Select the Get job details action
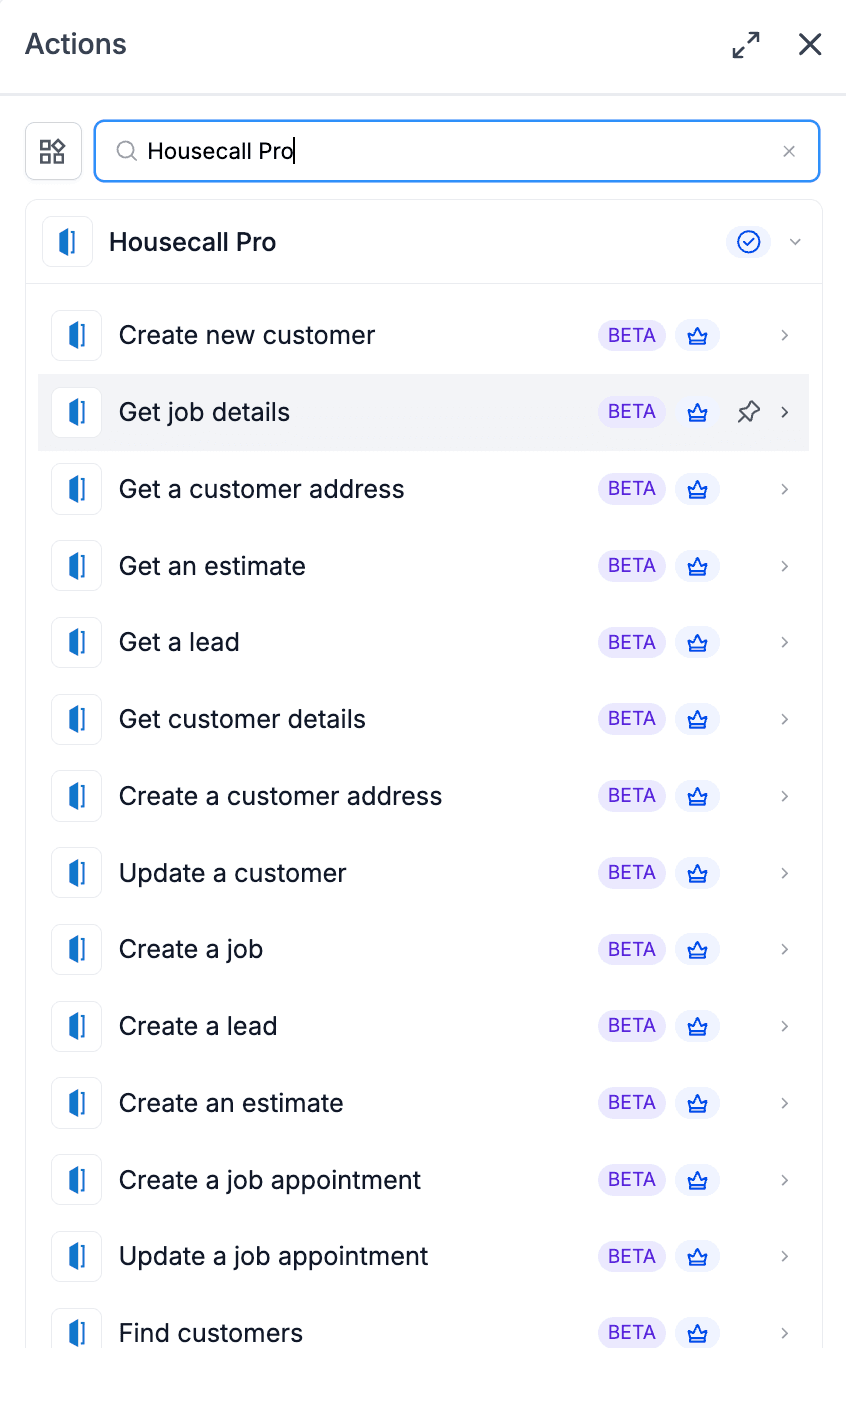This screenshot has width=846, height=1410. tap(423, 412)
